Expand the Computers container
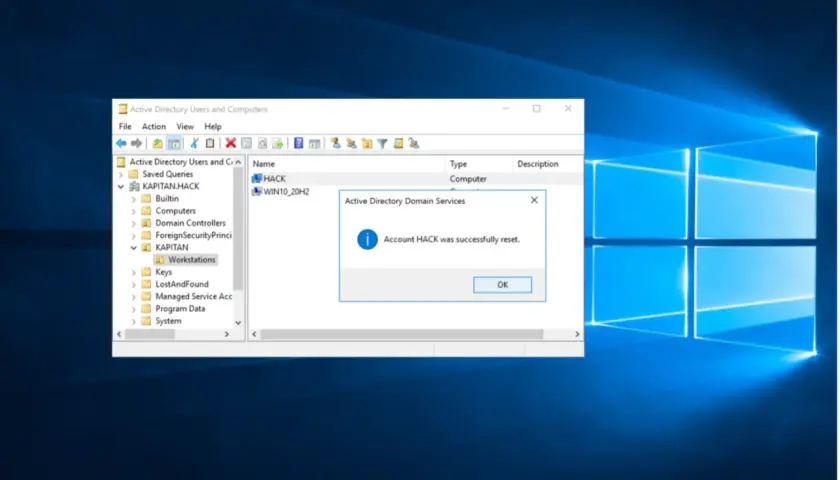Image resolution: width=840 pixels, height=480 pixels. pos(133,211)
